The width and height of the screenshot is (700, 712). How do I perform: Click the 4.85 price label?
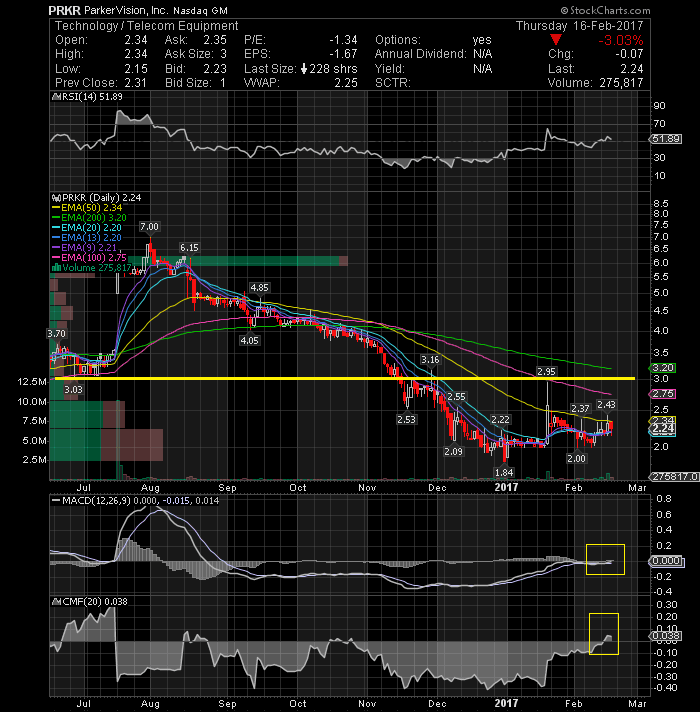(x=259, y=288)
